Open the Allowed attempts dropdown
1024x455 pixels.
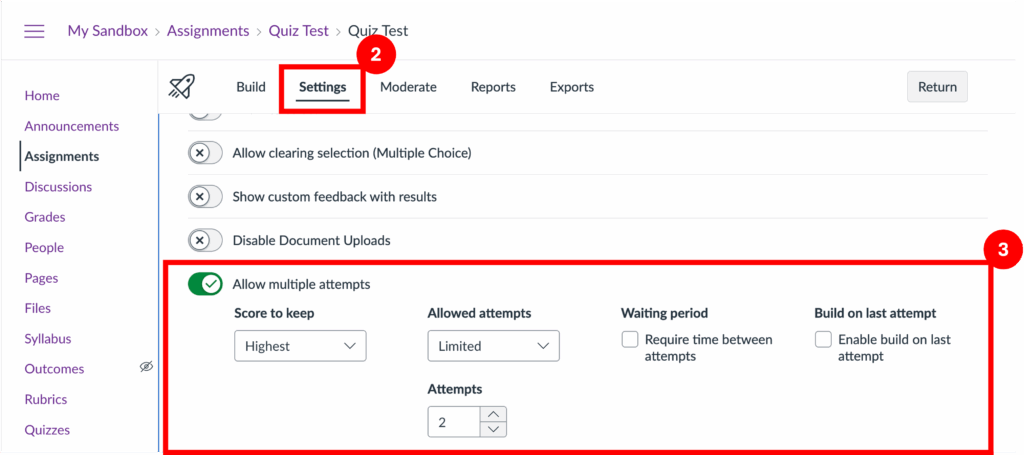tap(493, 346)
